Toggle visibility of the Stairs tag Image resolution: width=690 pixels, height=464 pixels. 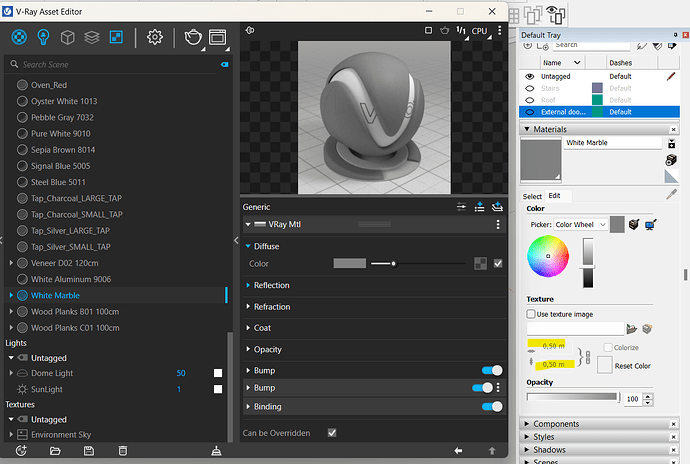coord(530,88)
